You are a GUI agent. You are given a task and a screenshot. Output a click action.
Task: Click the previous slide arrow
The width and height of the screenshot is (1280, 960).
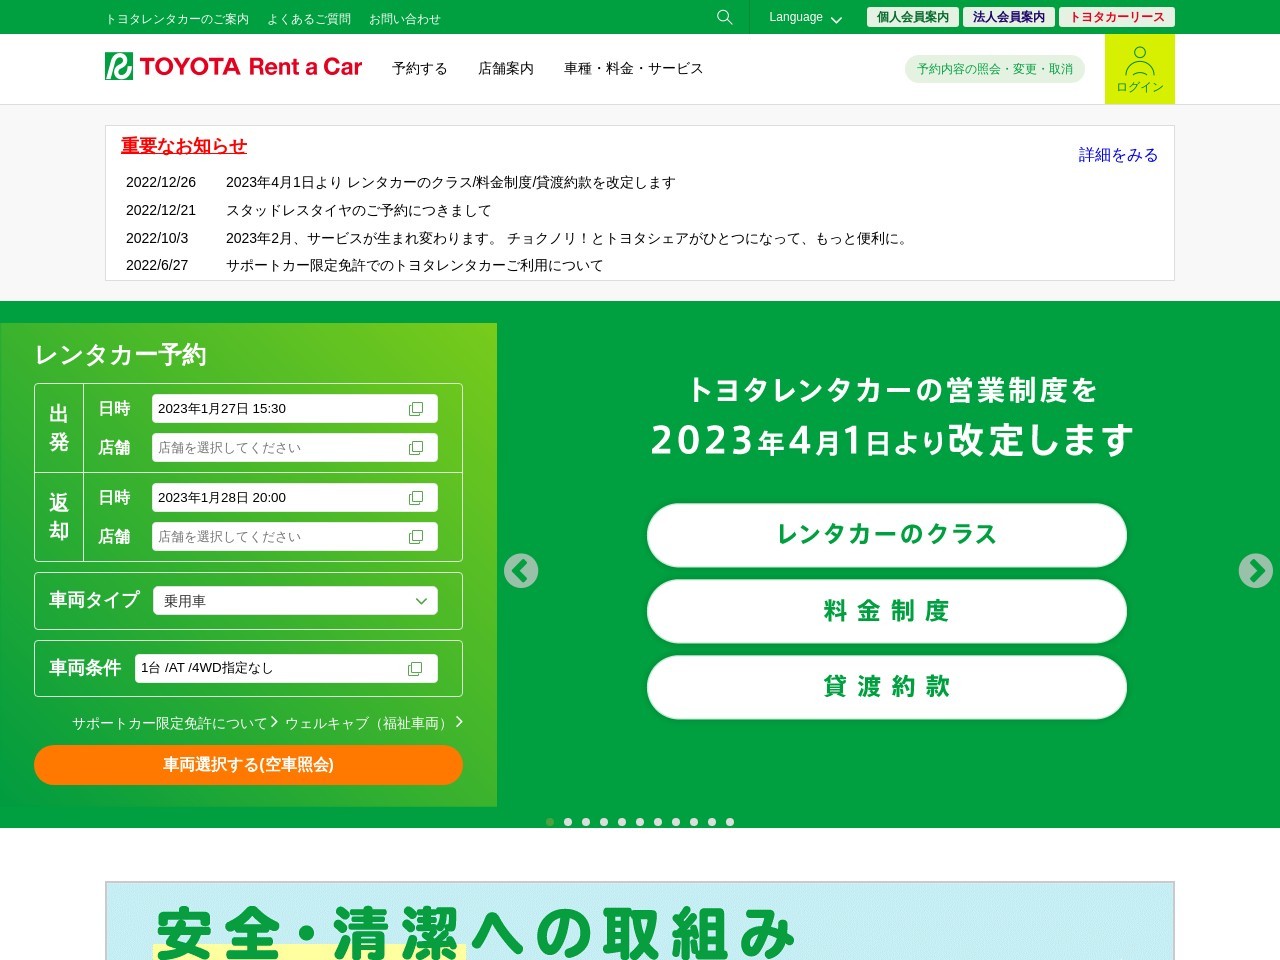click(521, 571)
